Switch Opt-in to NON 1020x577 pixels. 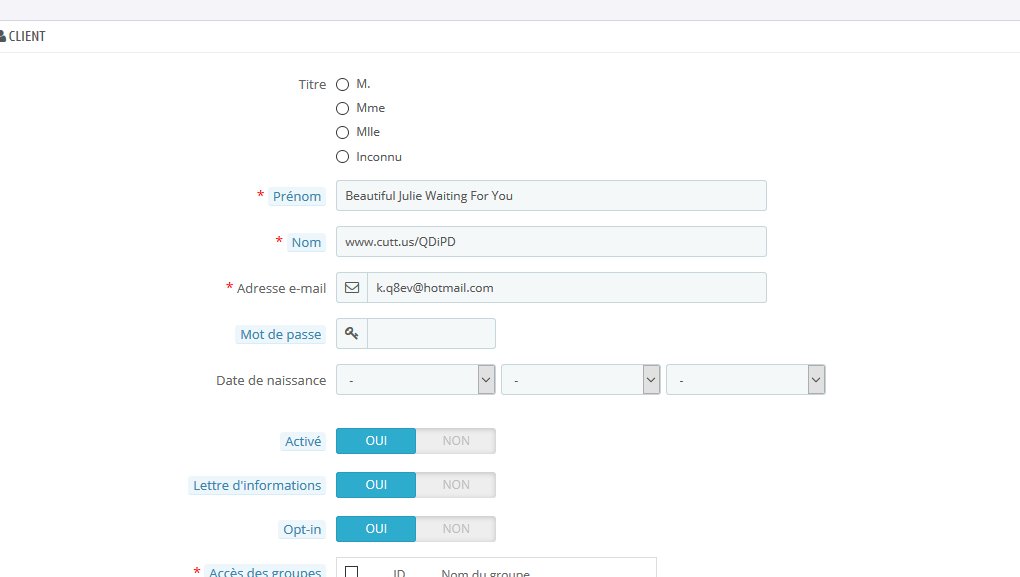pyautogui.click(x=456, y=529)
